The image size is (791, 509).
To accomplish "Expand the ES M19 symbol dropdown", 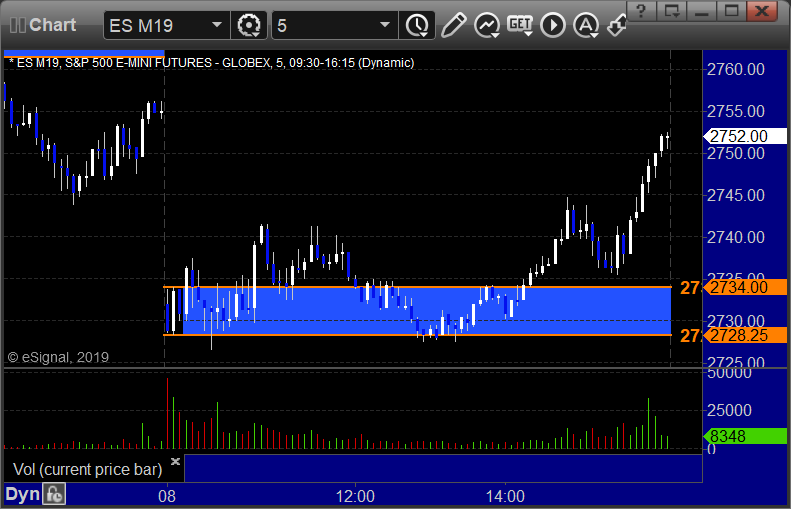I will pos(217,25).
